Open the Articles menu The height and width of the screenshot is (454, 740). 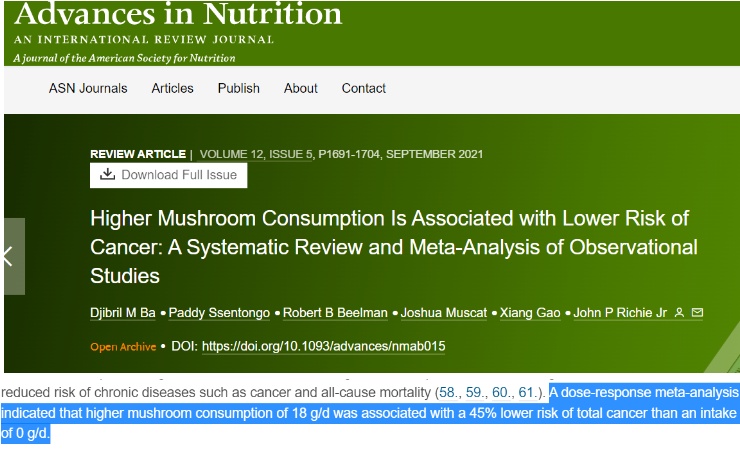coord(172,88)
